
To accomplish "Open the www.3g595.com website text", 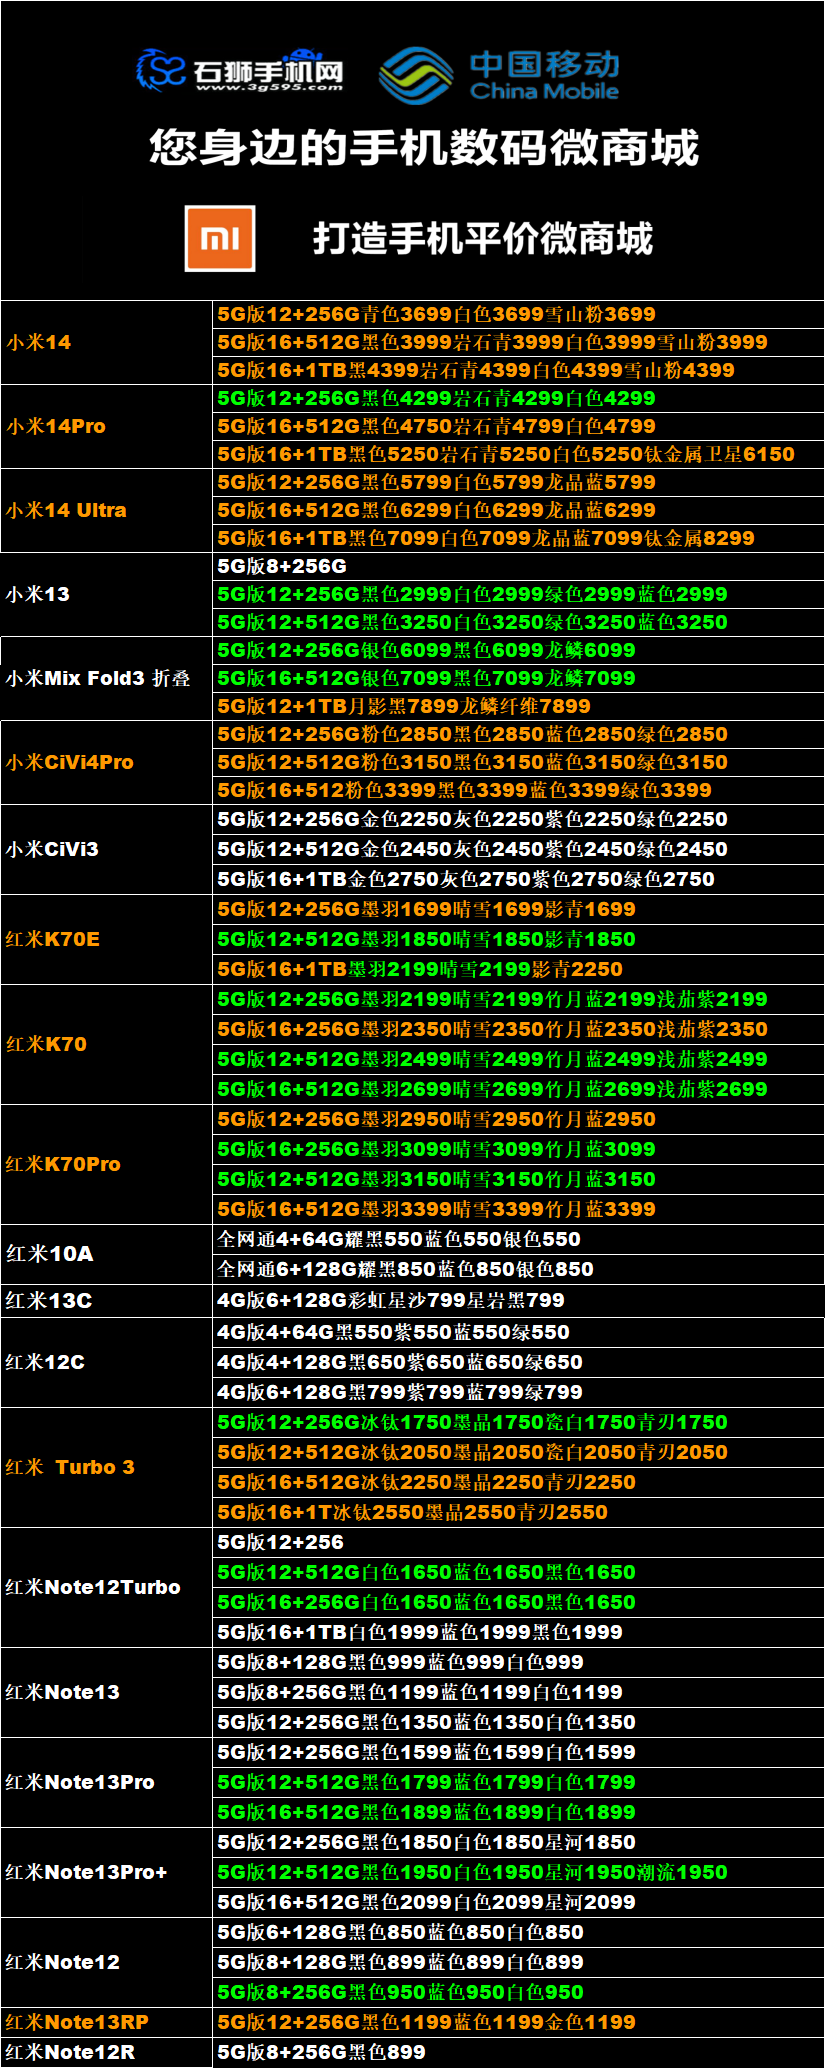I will coord(269,87).
